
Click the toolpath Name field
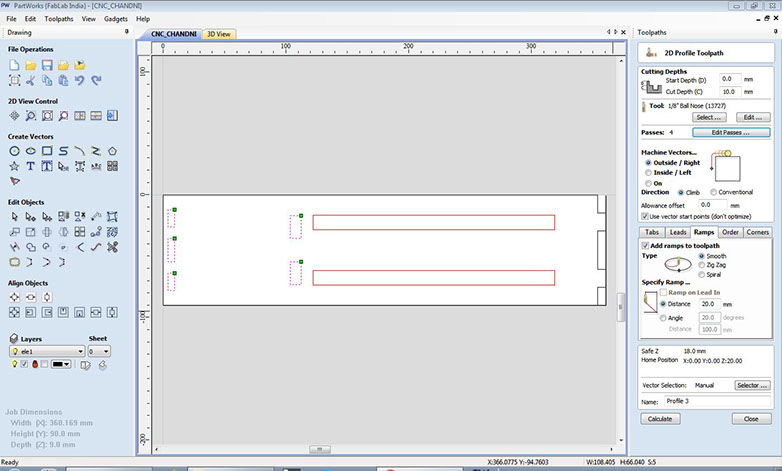(x=717, y=401)
